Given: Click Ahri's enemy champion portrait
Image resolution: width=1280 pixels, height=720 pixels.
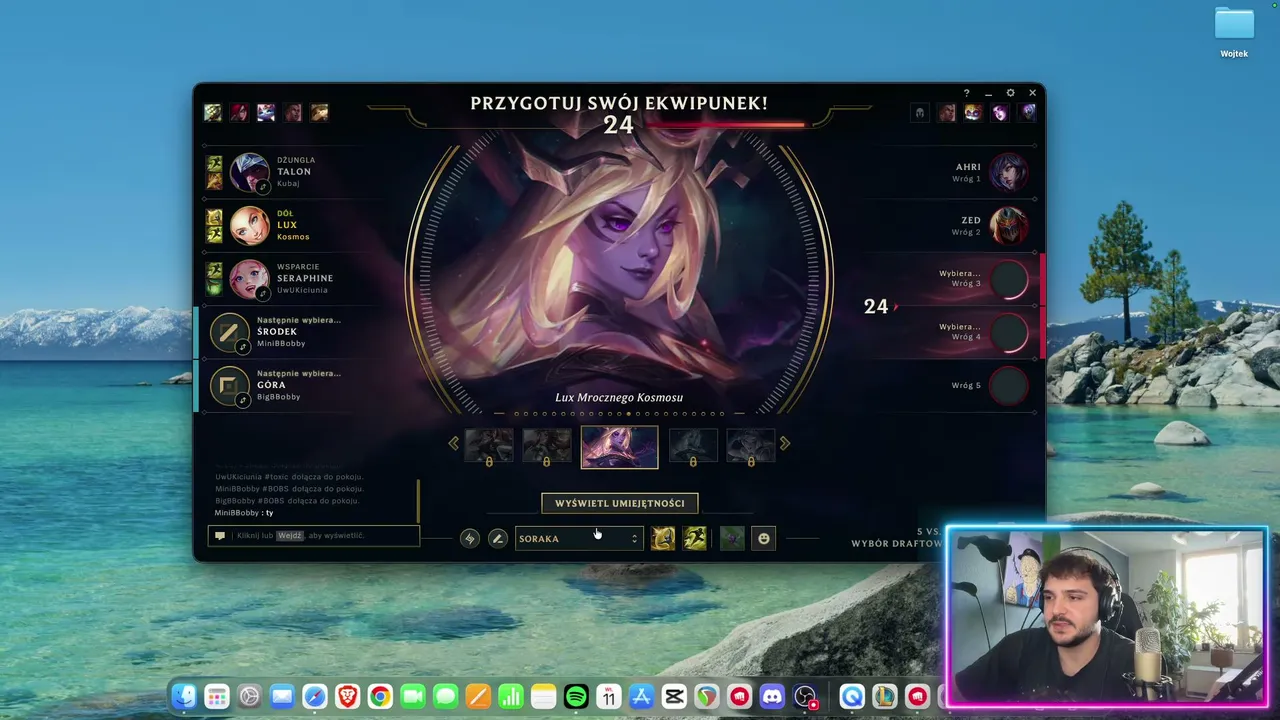Looking at the screenshot, I should [1008, 172].
